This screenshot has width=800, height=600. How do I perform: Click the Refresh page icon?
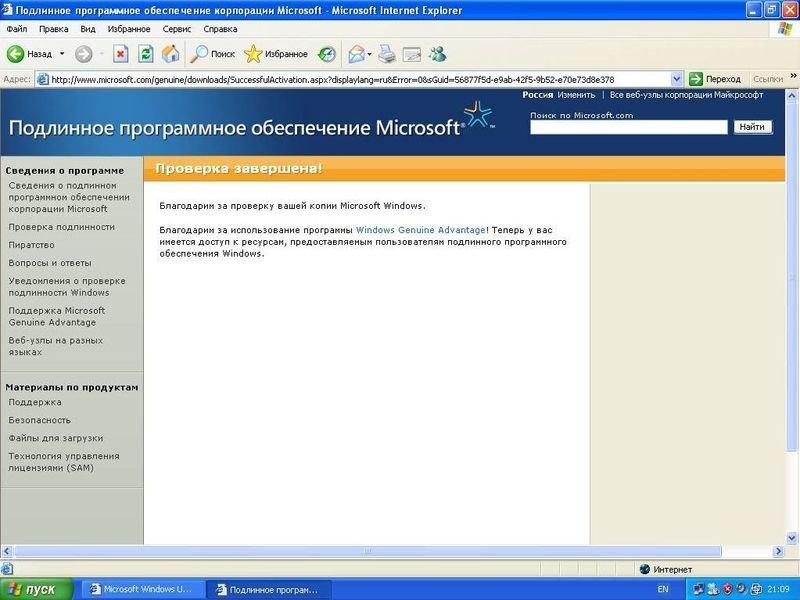(x=144, y=52)
